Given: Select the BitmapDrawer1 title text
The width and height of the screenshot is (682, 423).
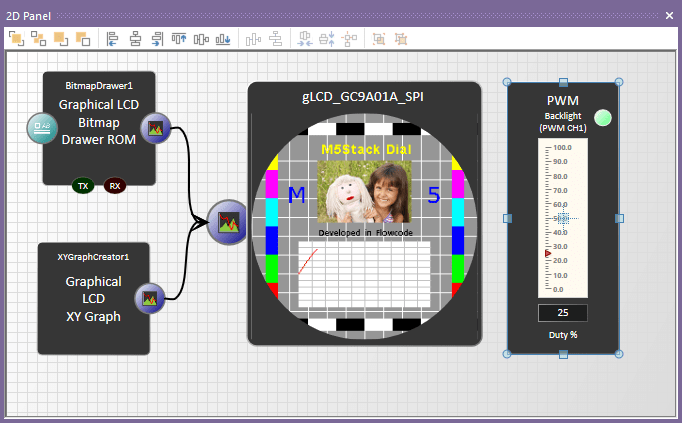Looking at the screenshot, I should point(99,86).
